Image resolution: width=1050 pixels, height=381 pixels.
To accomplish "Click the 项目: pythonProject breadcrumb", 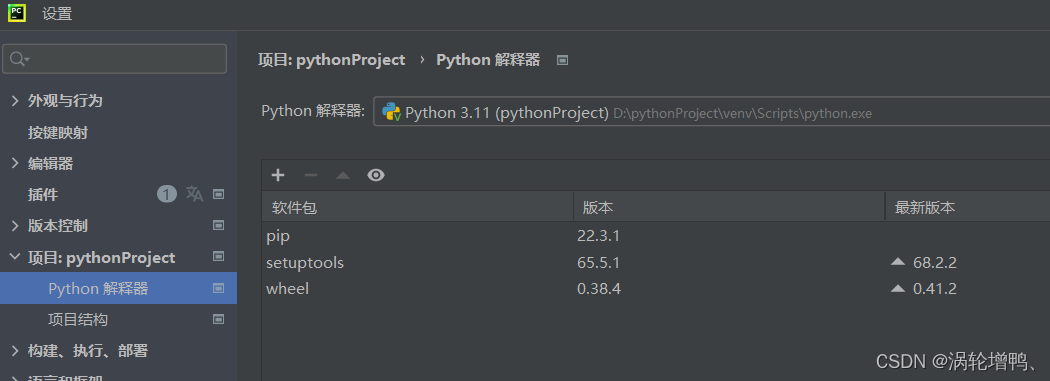I will click(331, 60).
